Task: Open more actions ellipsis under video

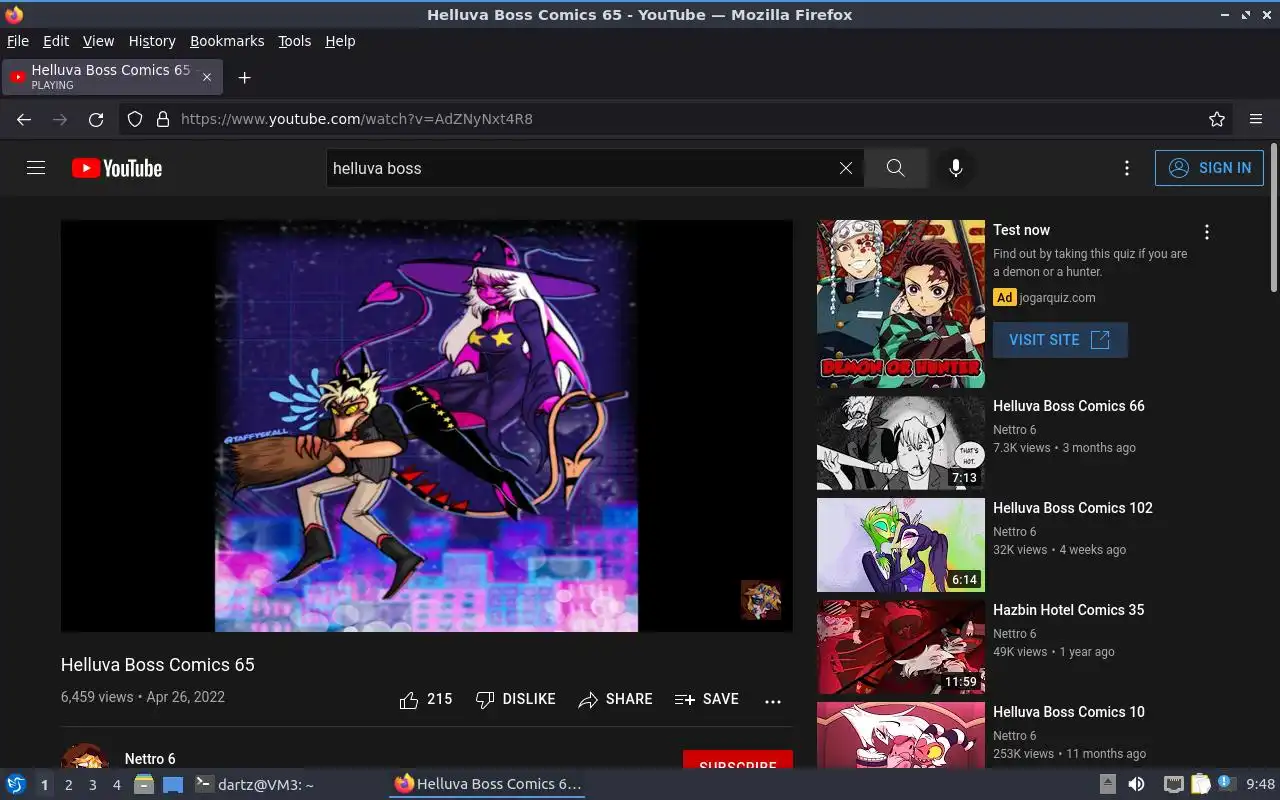Action: [x=773, y=701]
